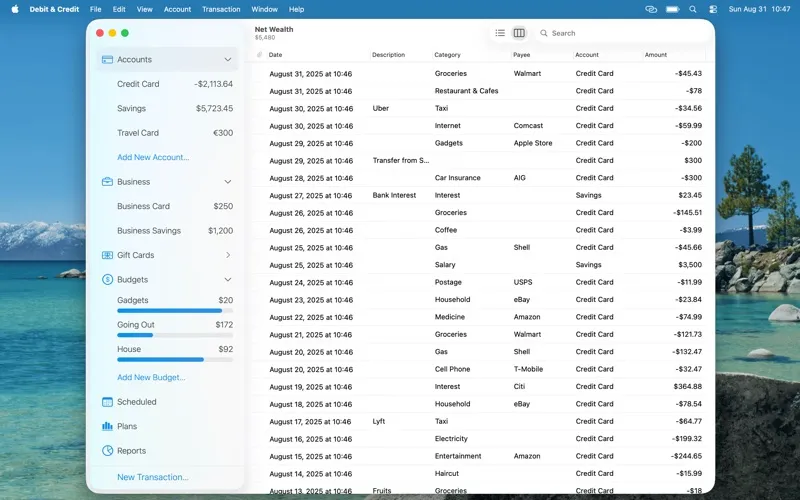800x500 pixels.
Task: Open the View menu
Action: pos(144,9)
